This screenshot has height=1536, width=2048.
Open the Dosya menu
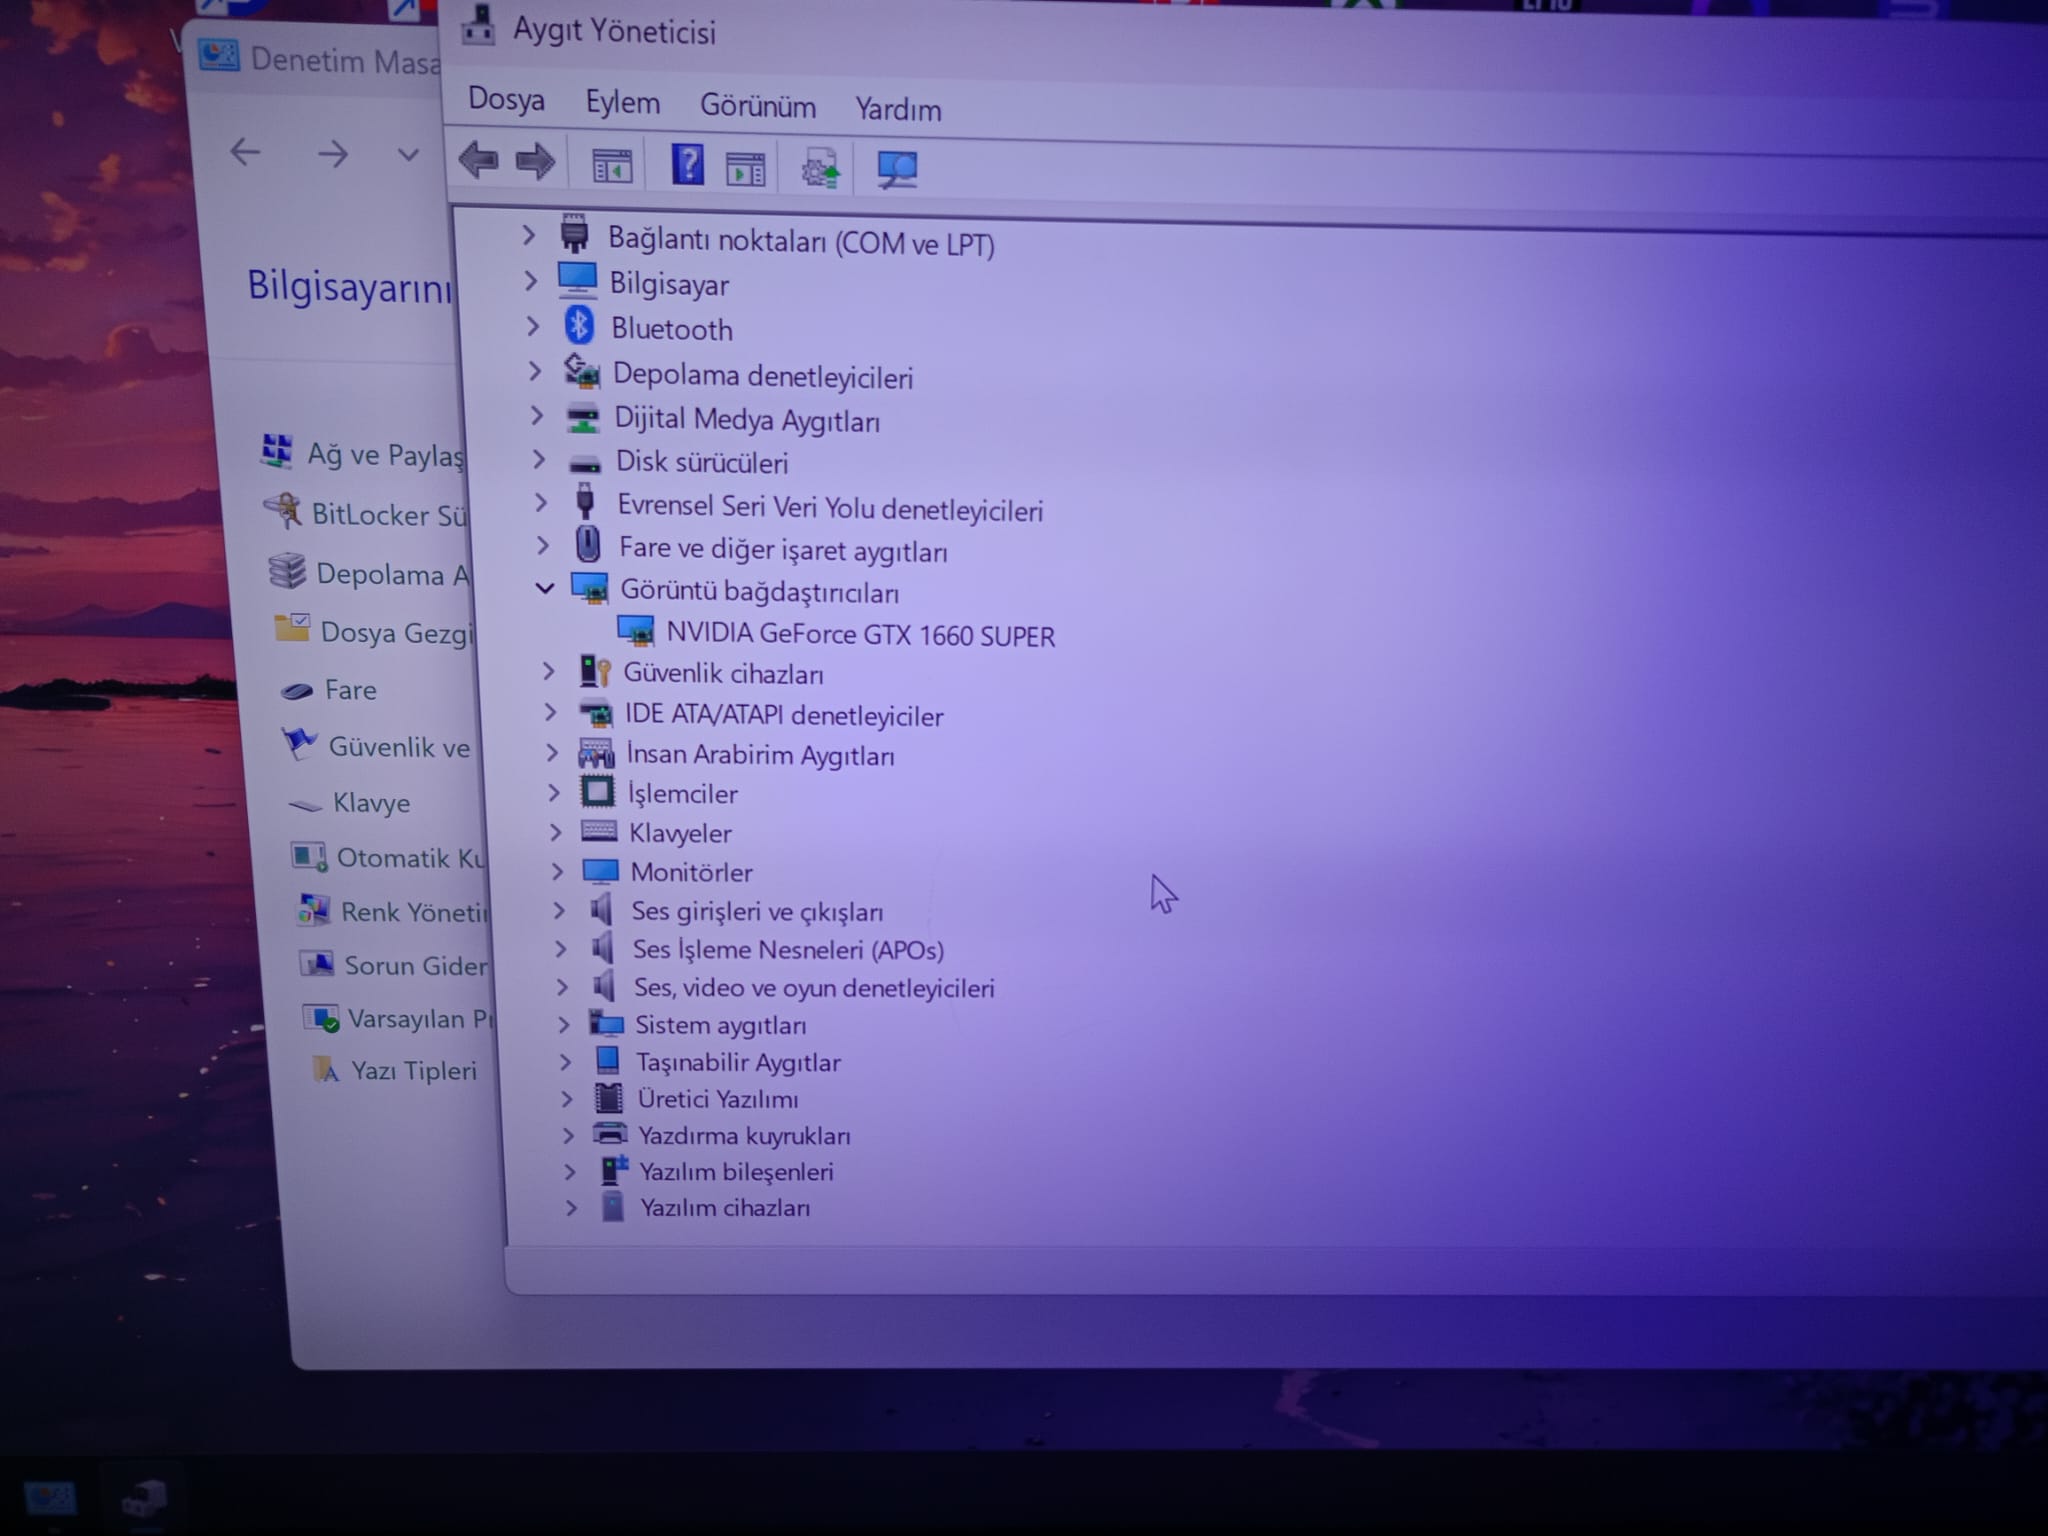[506, 100]
